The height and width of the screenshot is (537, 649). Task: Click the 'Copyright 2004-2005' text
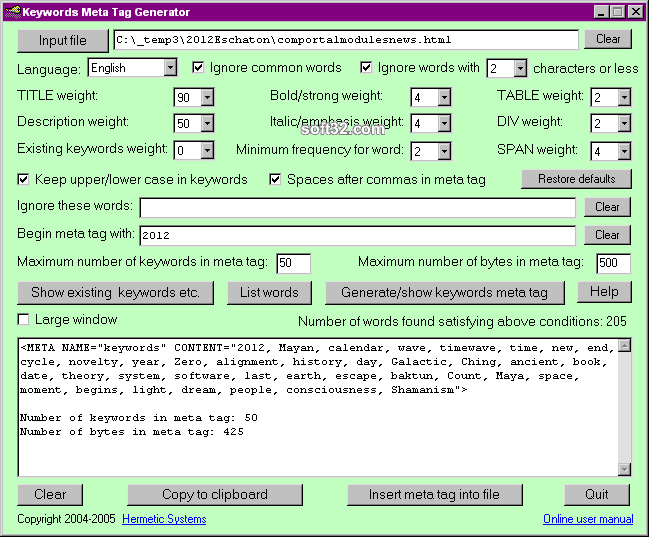point(66,519)
